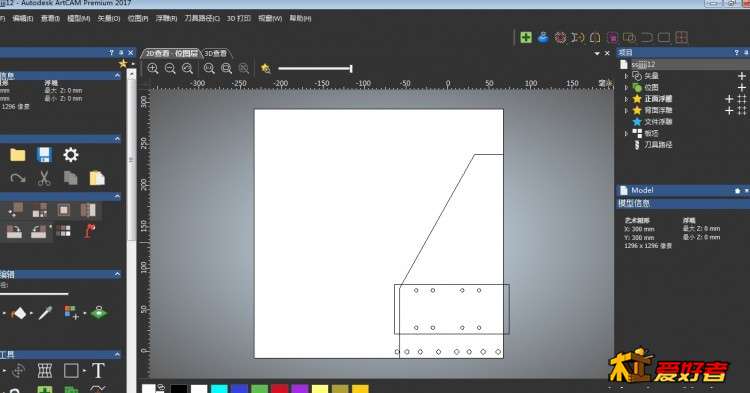Select the 文件浮雕 tree item

[x=658, y=122]
